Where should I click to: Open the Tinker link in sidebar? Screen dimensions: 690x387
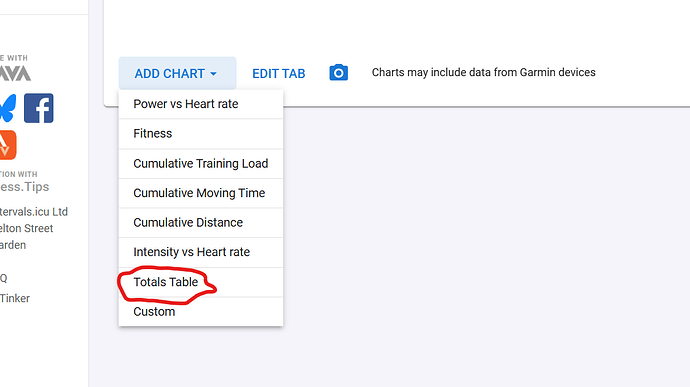(15, 299)
